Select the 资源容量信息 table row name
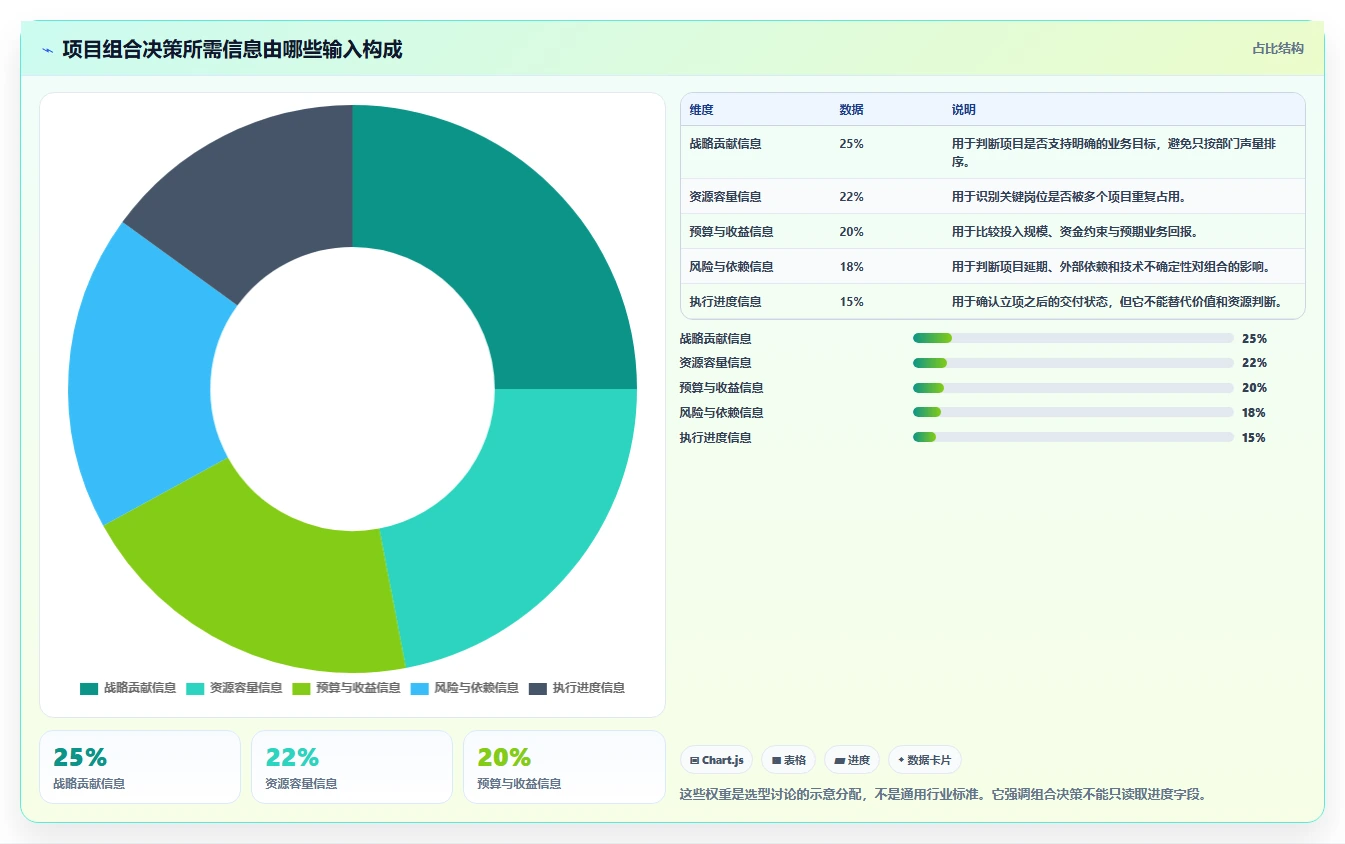 [725, 197]
